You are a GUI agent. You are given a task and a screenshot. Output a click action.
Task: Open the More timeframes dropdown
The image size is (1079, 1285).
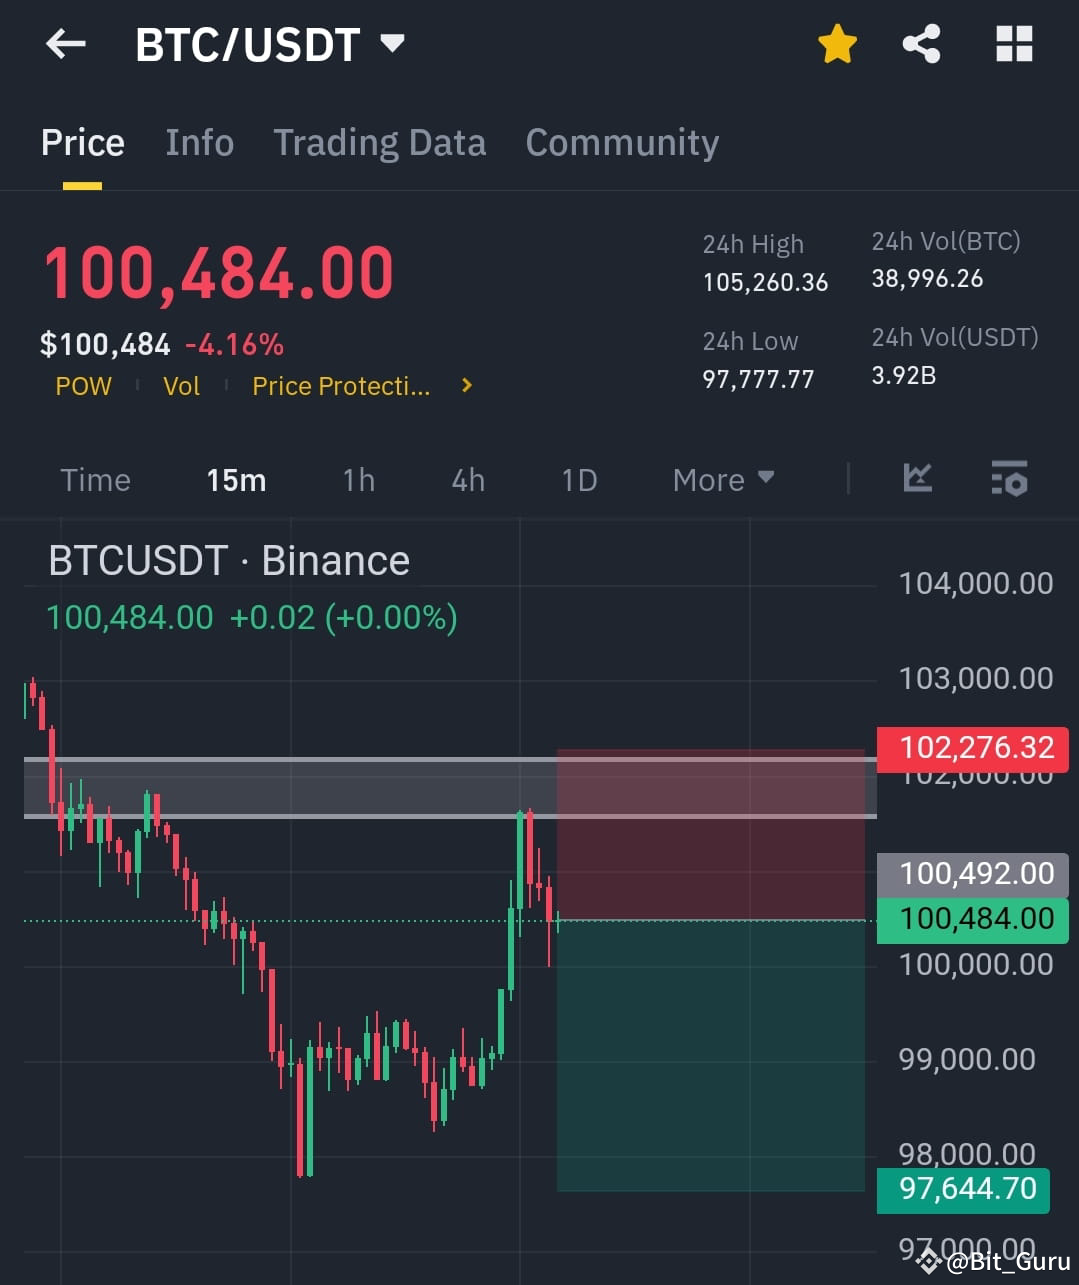click(x=722, y=480)
